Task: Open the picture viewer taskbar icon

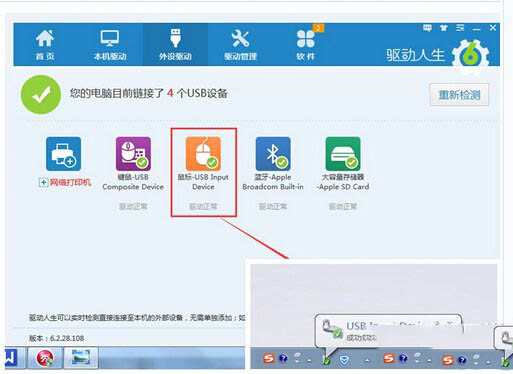Action: tap(81, 358)
